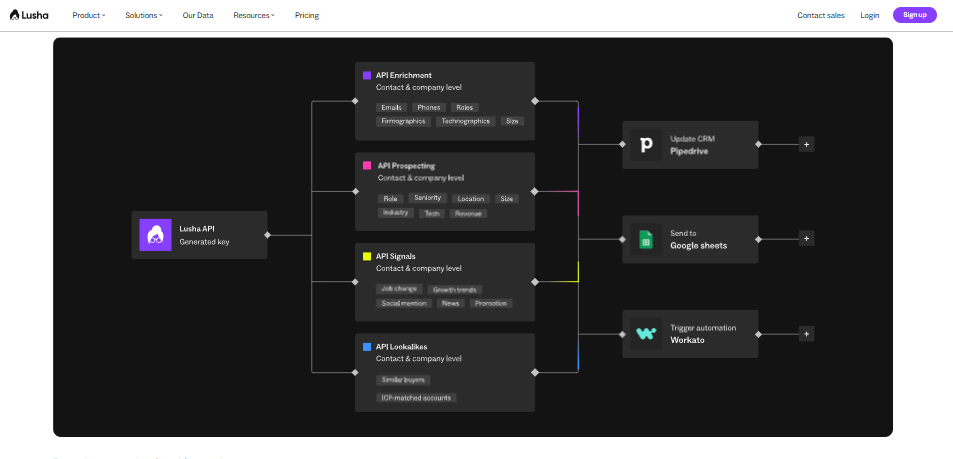Viewport: 953px width, 459px height.
Task: Select the Revenue tag
Action: (x=469, y=213)
